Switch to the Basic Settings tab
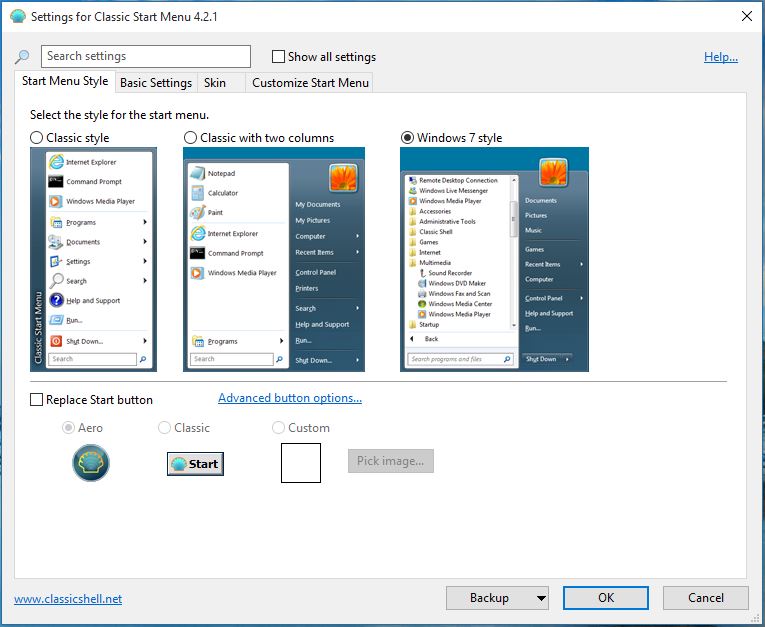 click(156, 82)
